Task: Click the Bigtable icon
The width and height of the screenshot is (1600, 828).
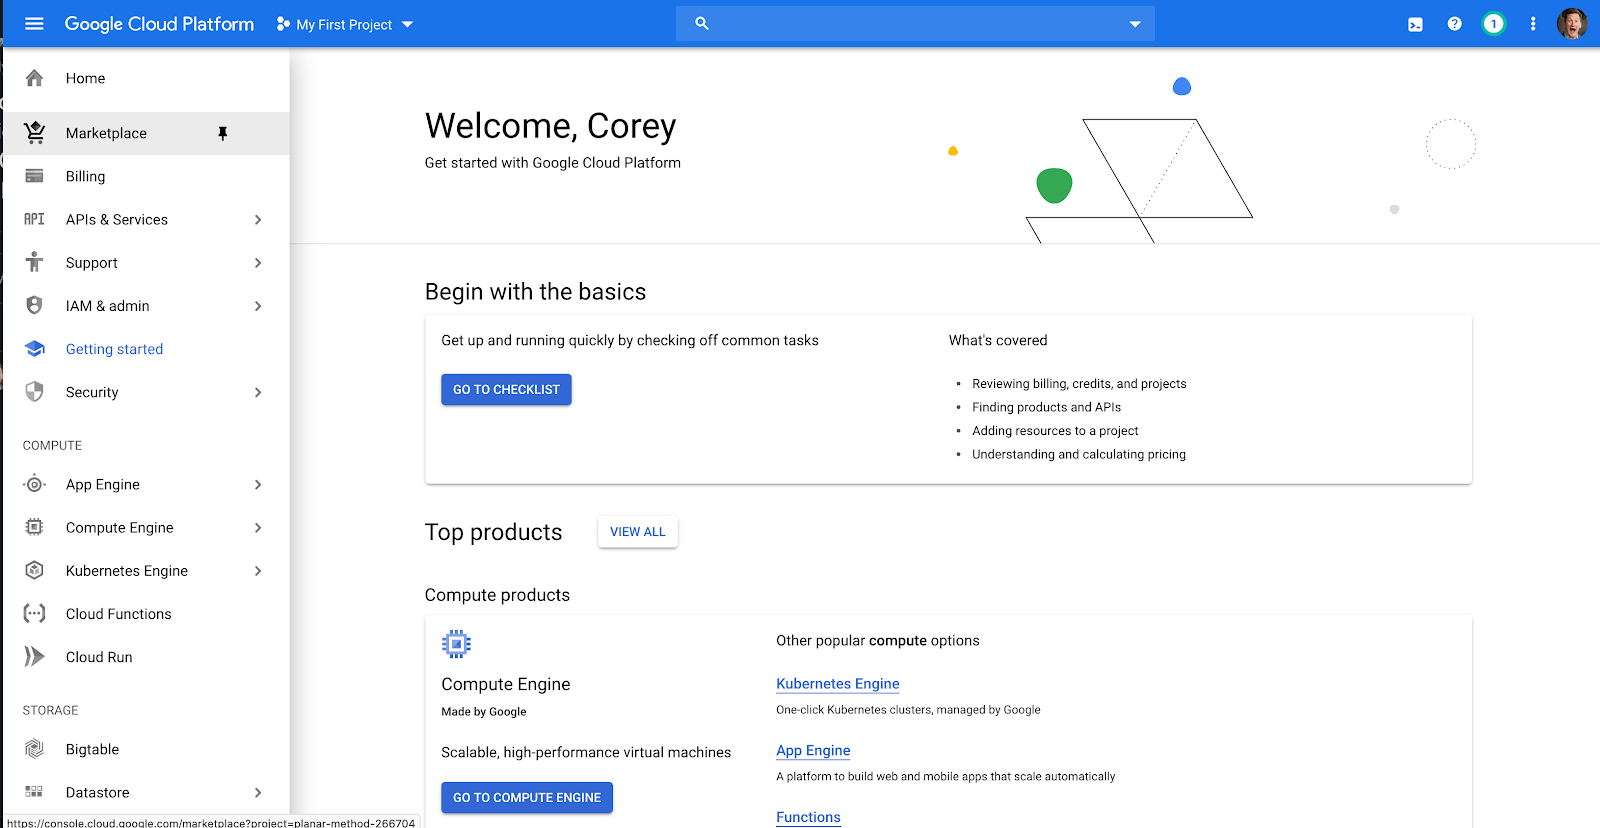Action: pyautogui.click(x=34, y=748)
